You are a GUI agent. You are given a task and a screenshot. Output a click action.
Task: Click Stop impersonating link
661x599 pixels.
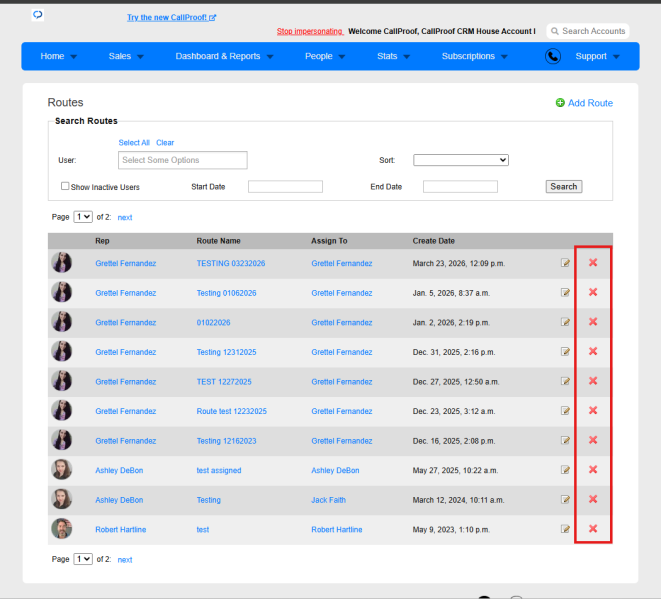(x=310, y=31)
